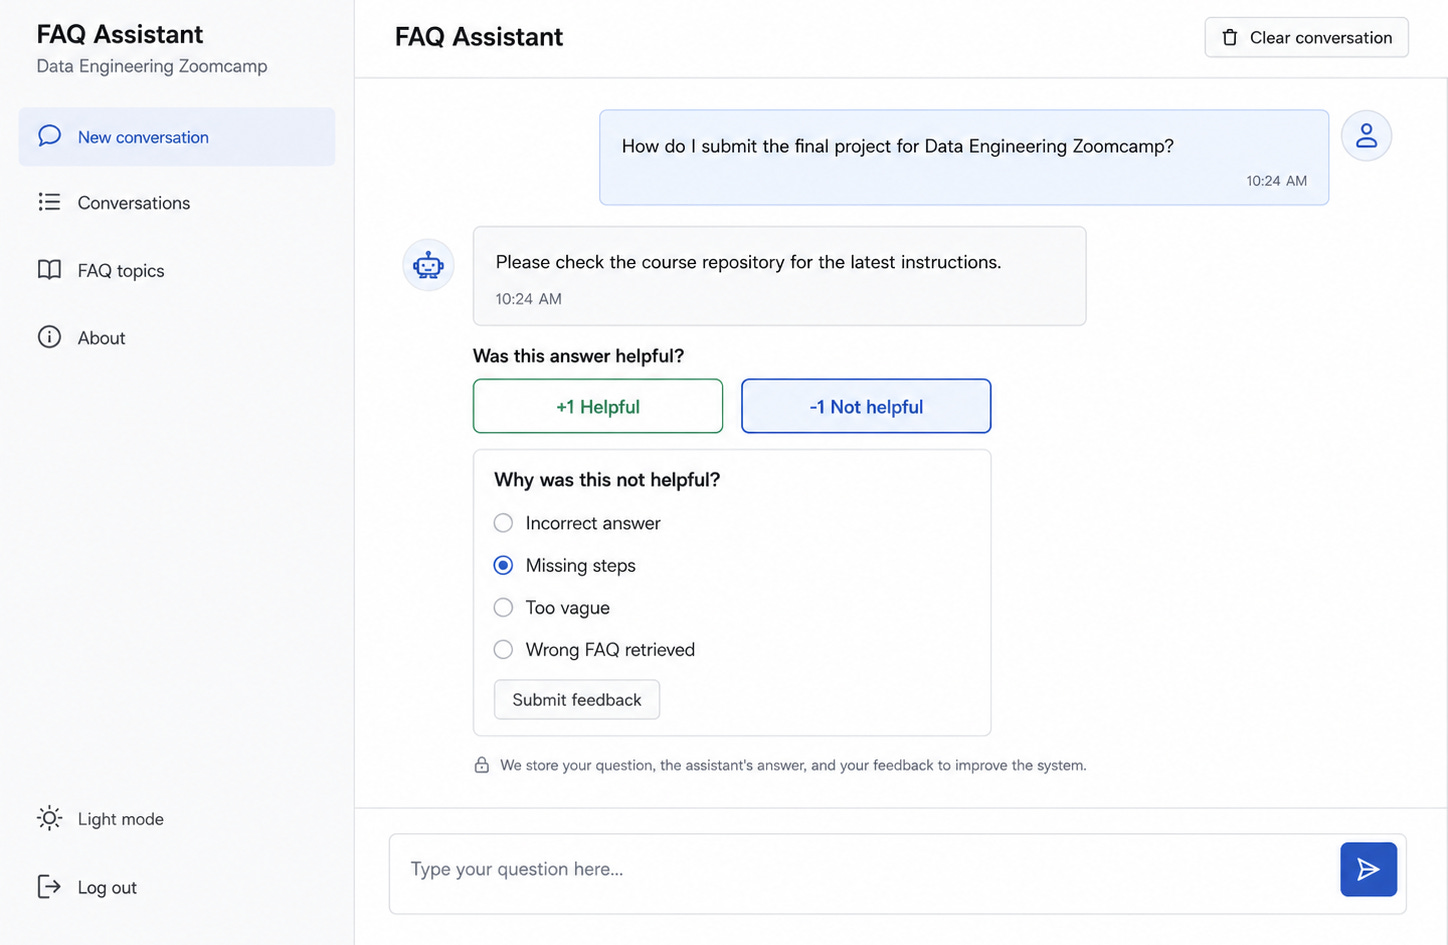Click the logout arrow icon beside Log out

[x=49, y=886]
